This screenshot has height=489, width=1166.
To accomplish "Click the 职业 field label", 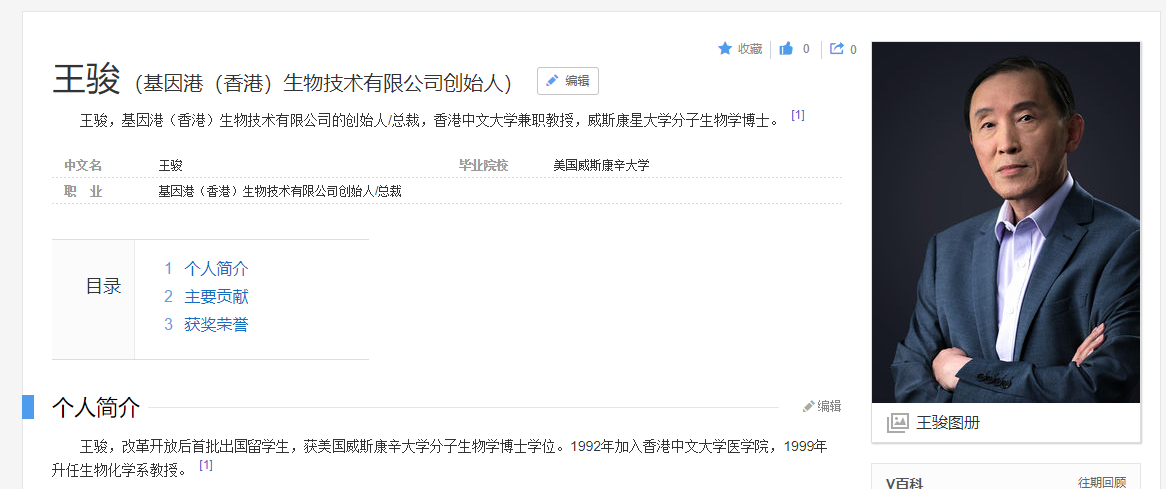I will (83, 191).
